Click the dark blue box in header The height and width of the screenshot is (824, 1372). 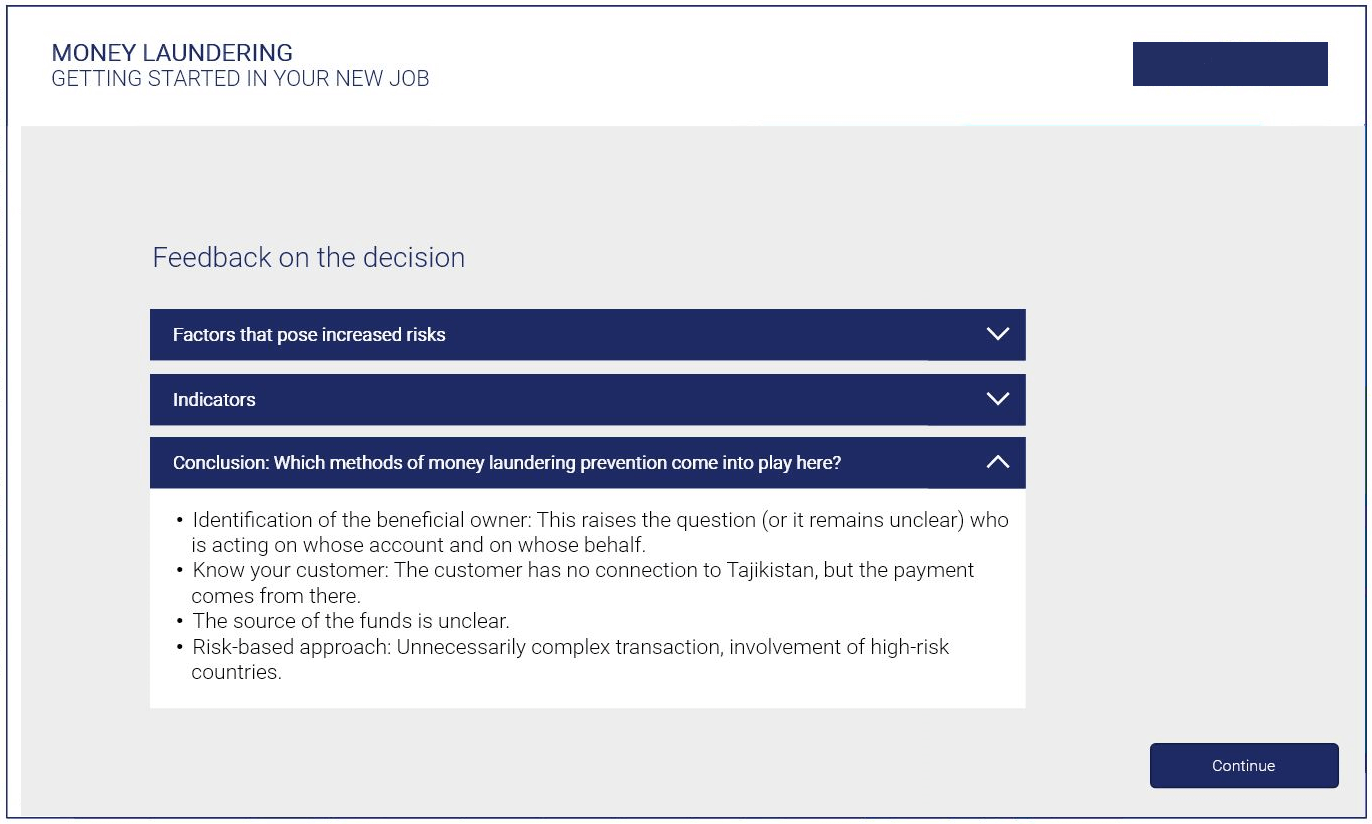[x=1230, y=64]
